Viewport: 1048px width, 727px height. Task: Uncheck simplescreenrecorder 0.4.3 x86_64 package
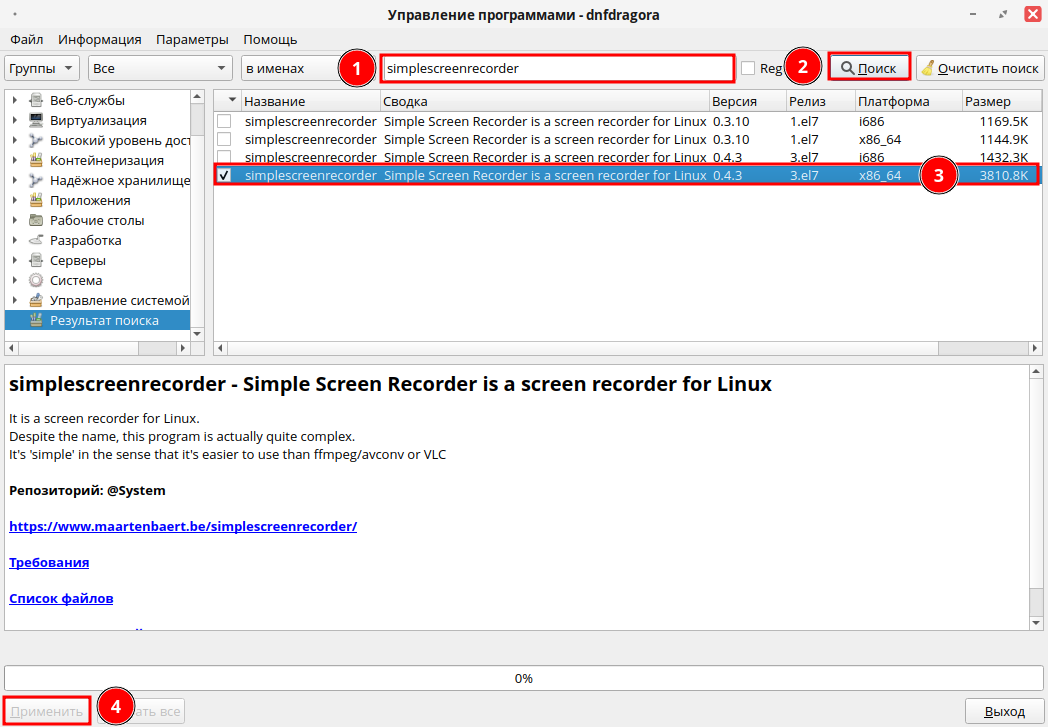(x=224, y=175)
